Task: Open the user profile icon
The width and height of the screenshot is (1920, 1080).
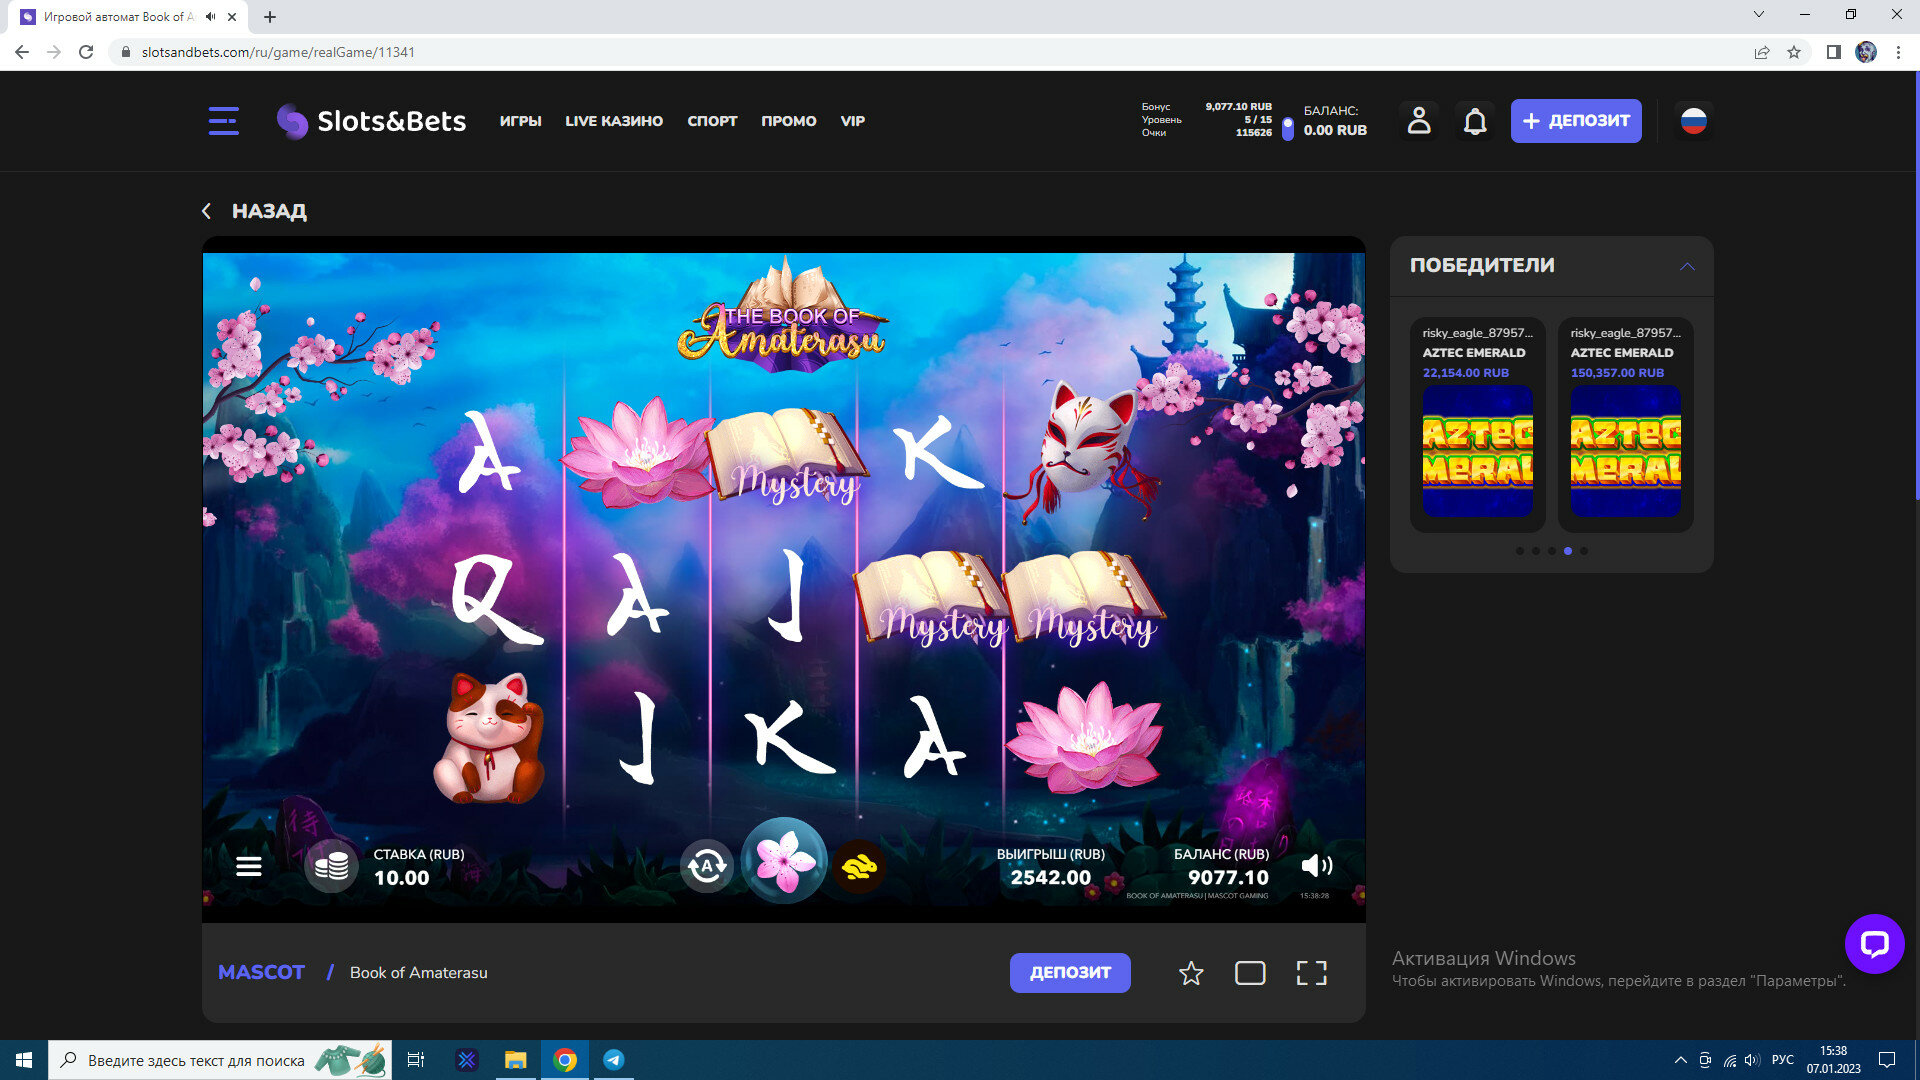Action: click(1418, 121)
